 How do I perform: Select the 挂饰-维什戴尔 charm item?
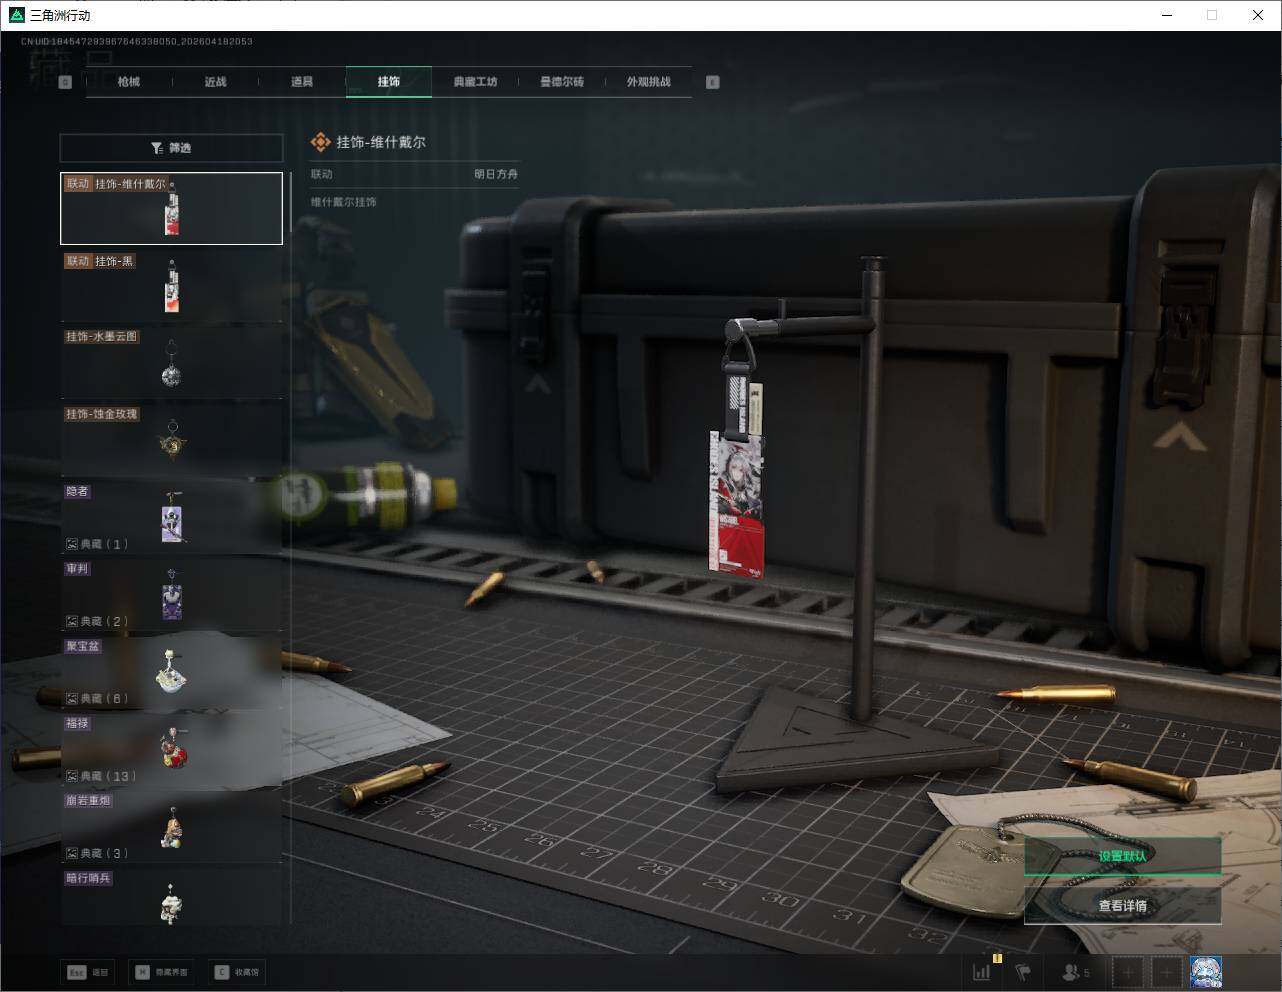click(x=171, y=208)
